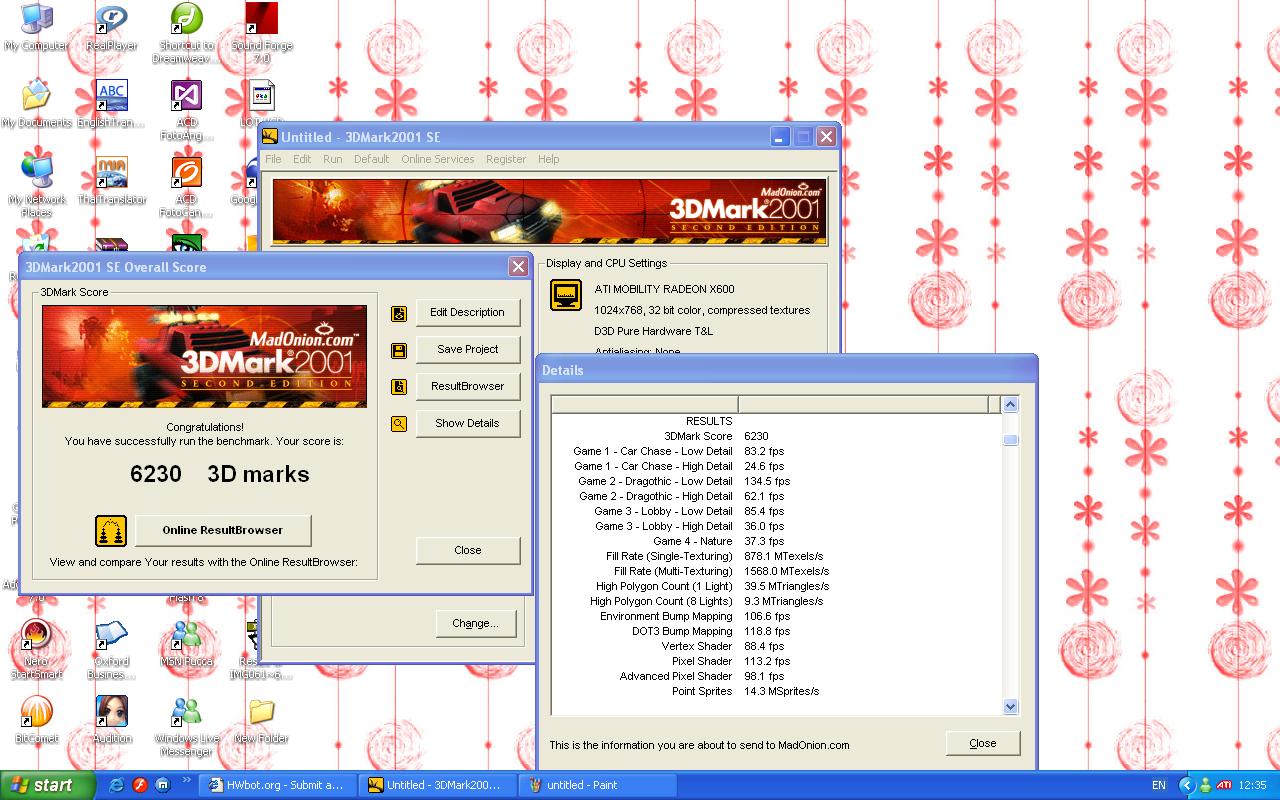This screenshot has width=1280, height=800.
Task: Click the 12:35 taskbar clock
Action: point(1253,785)
